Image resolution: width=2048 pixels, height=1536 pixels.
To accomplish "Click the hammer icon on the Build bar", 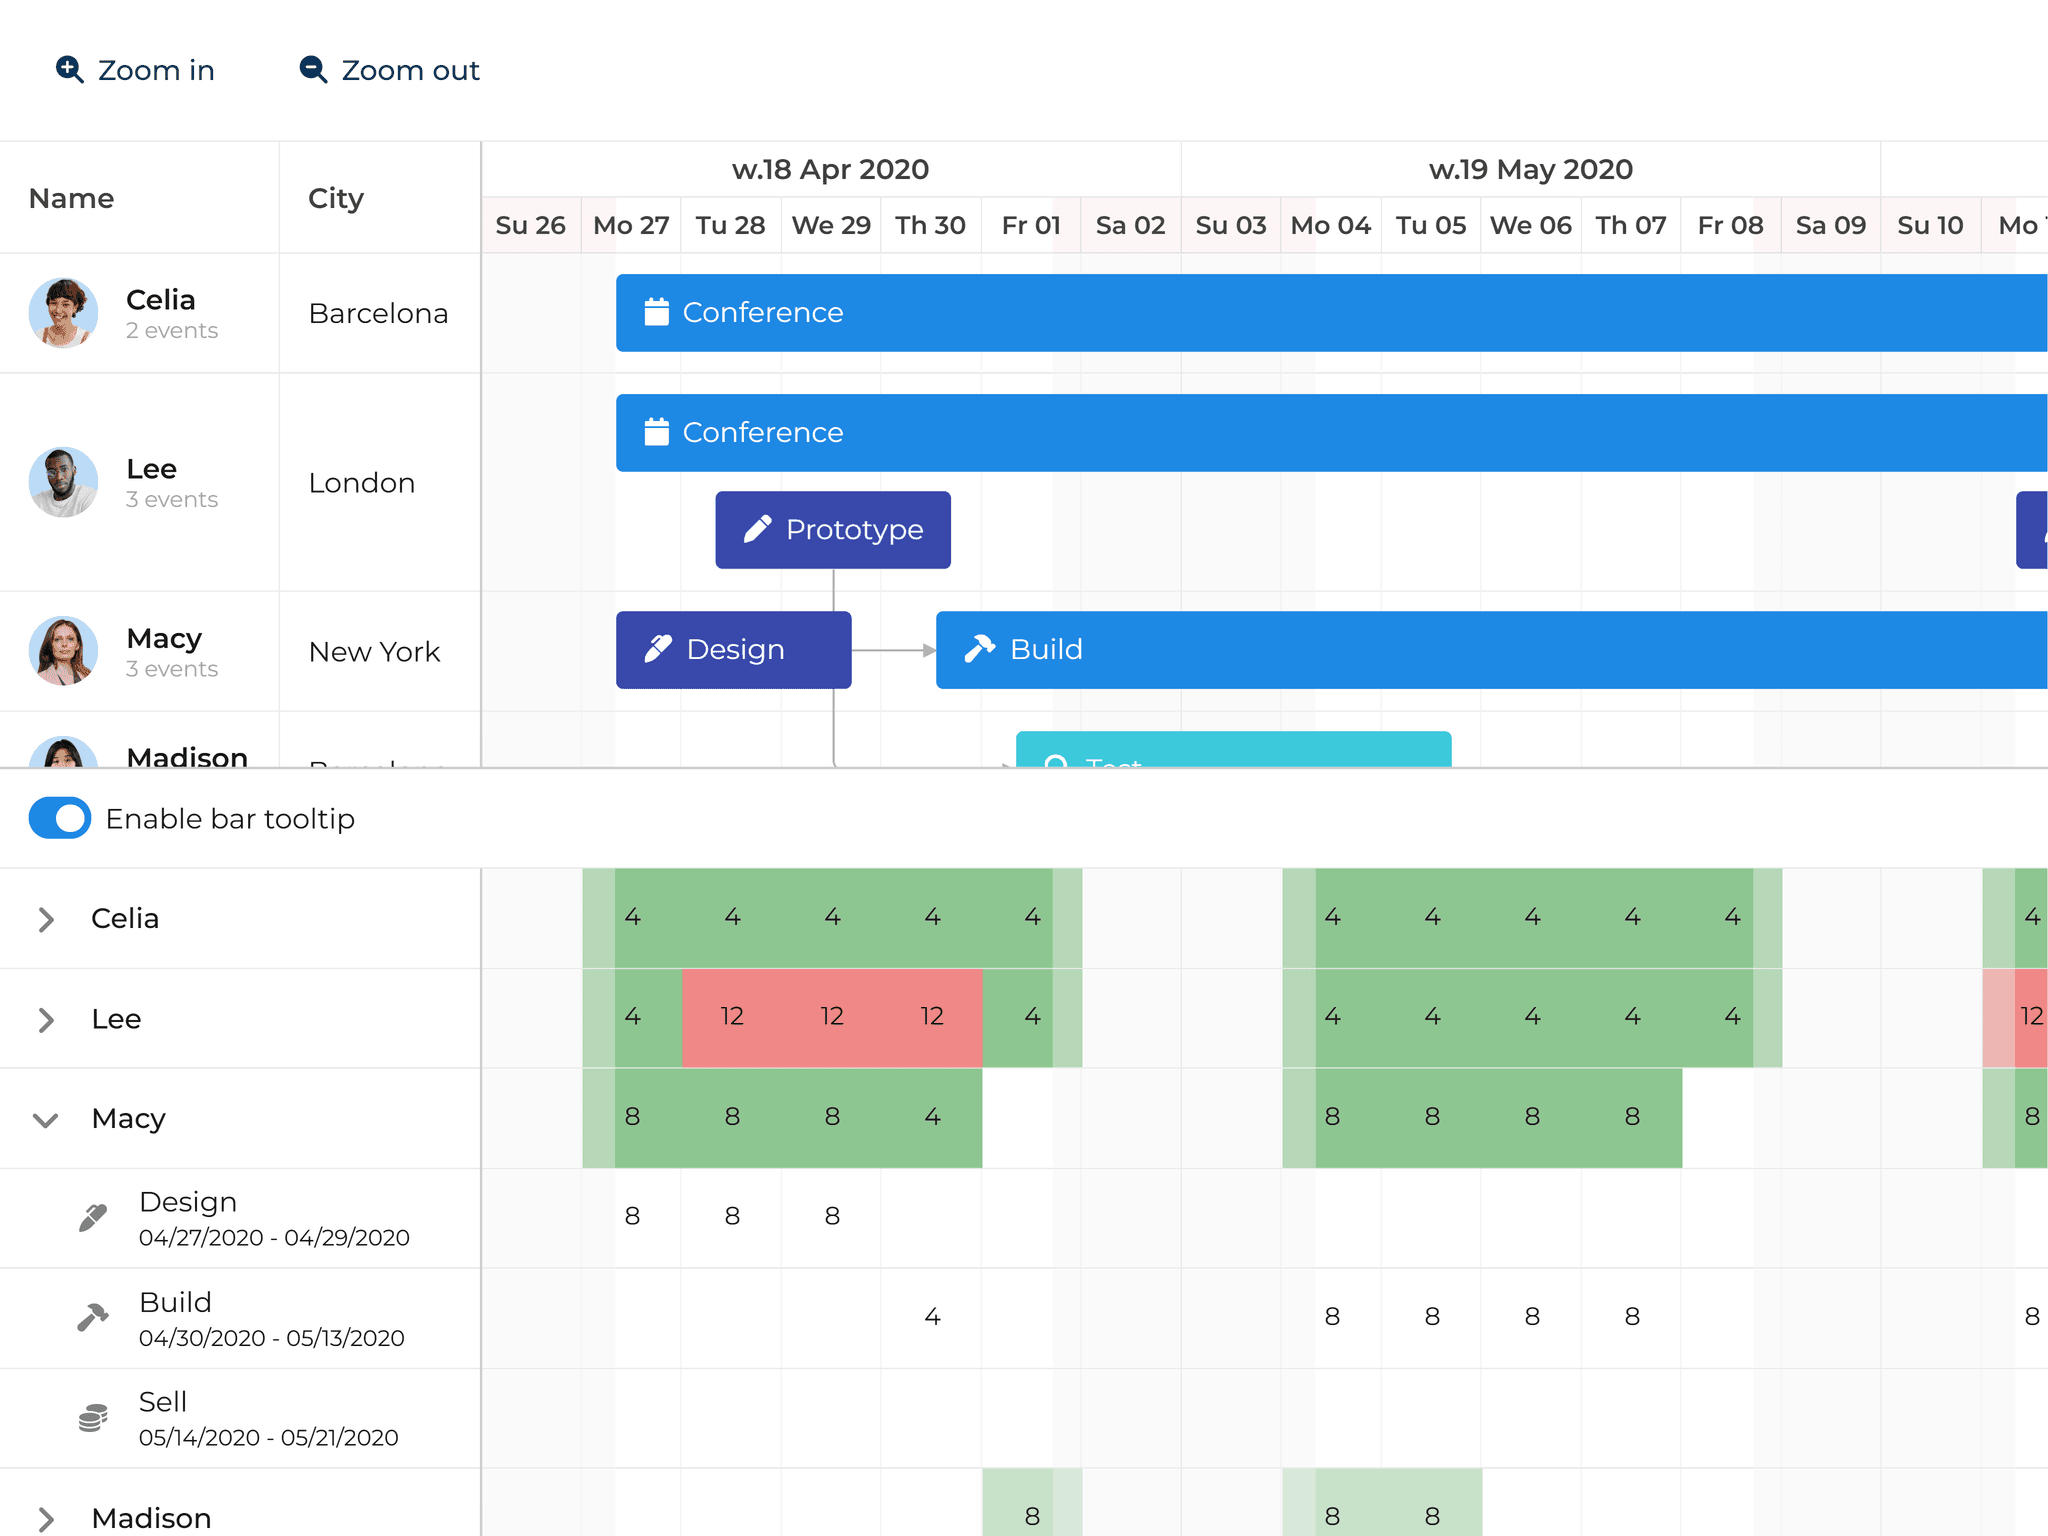I will [x=981, y=649].
